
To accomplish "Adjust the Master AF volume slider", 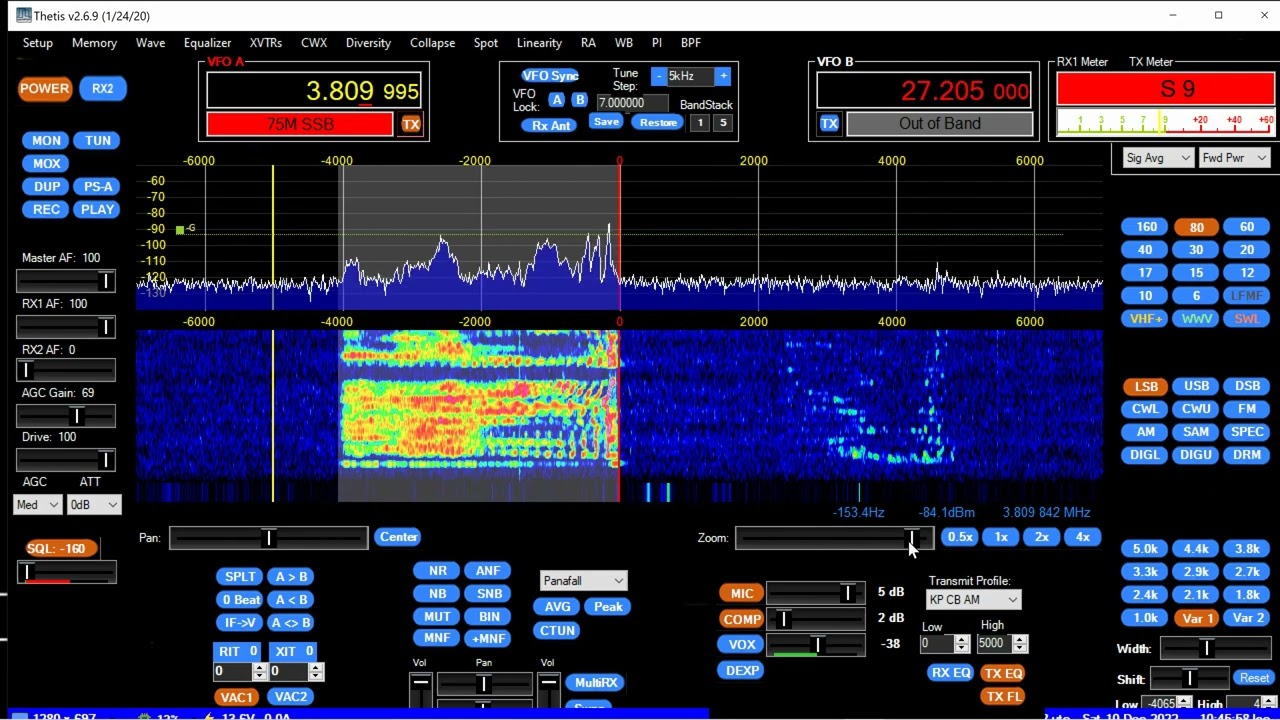I will [x=66, y=281].
